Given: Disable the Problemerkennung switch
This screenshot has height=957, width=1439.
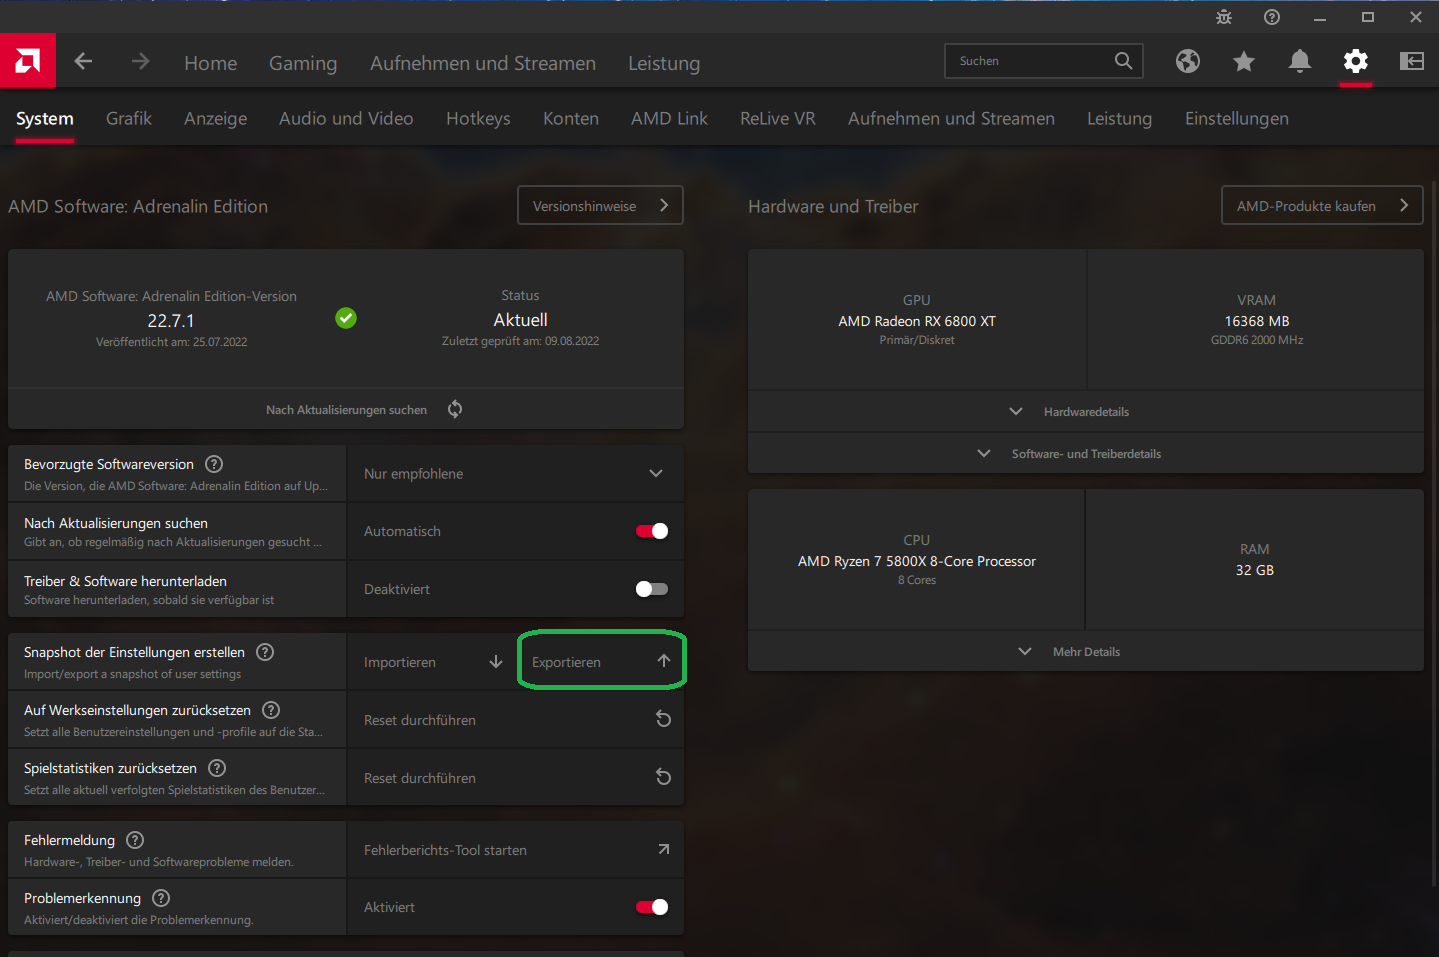Looking at the screenshot, I should [652, 907].
